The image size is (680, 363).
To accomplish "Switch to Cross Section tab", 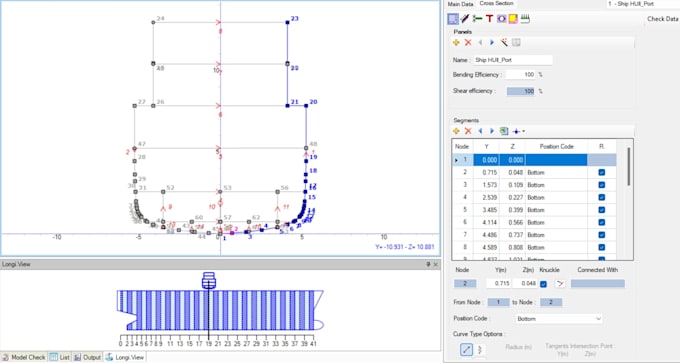I will (x=496, y=3).
